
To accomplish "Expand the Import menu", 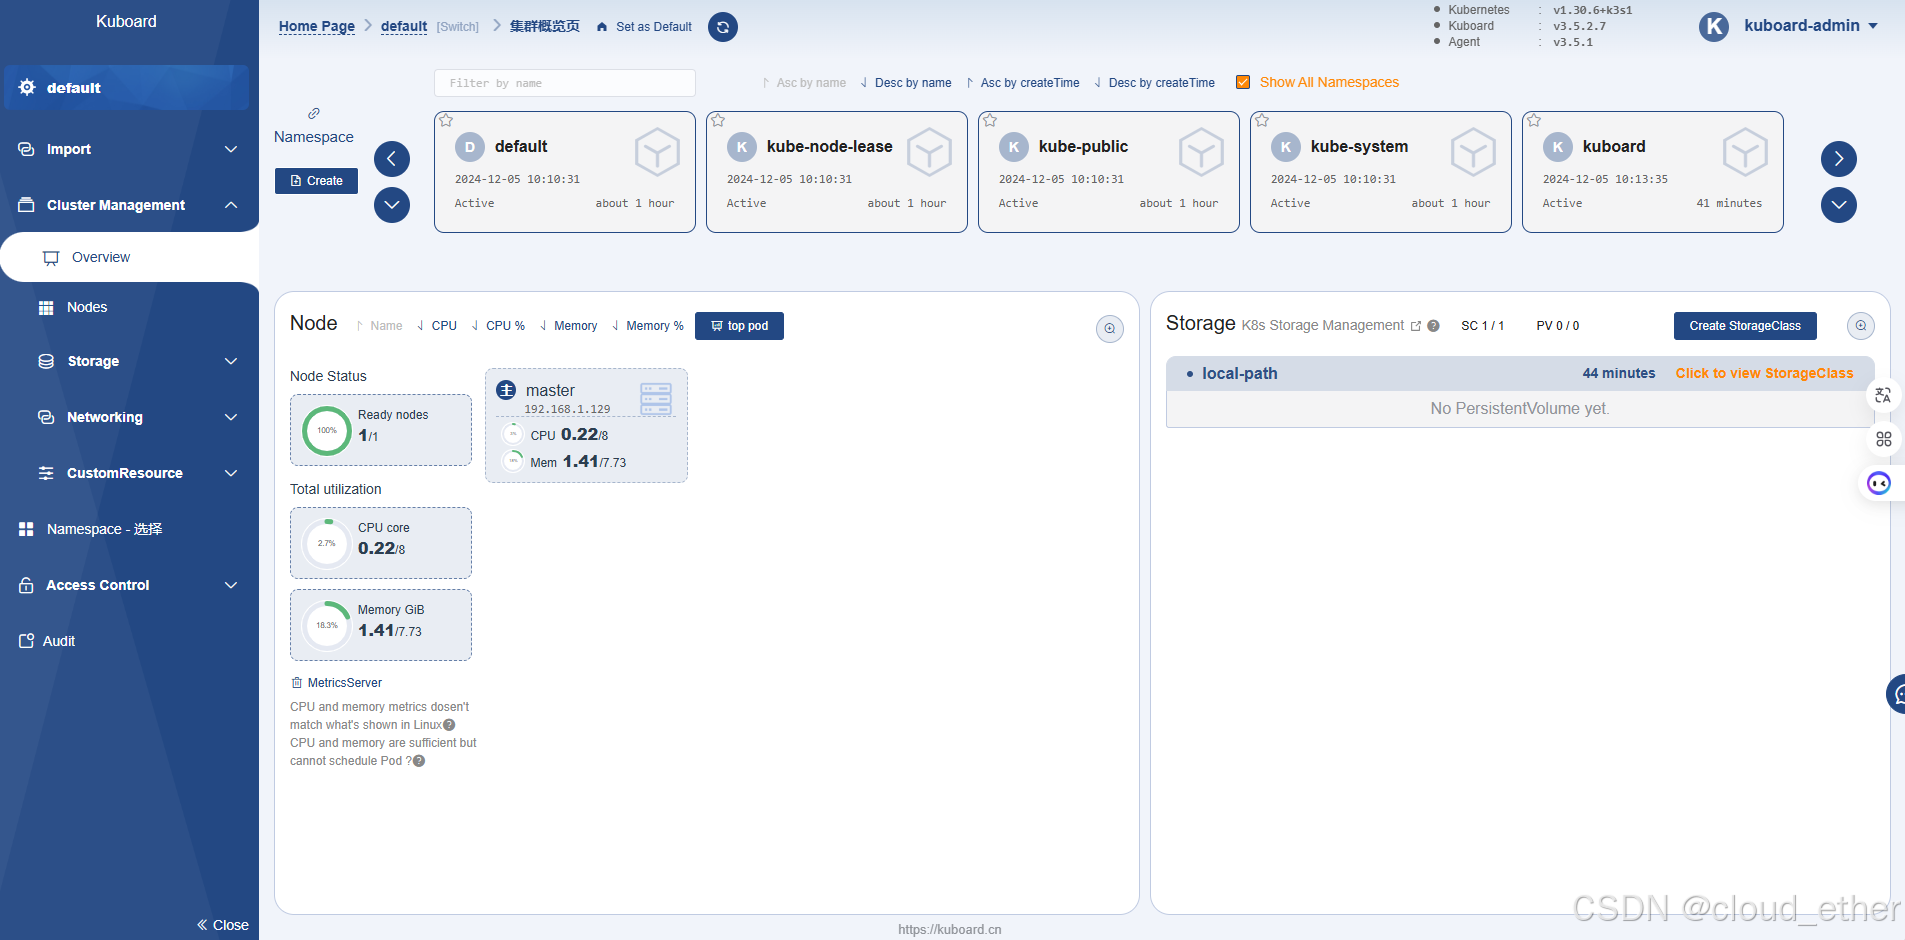I will pyautogui.click(x=129, y=149).
